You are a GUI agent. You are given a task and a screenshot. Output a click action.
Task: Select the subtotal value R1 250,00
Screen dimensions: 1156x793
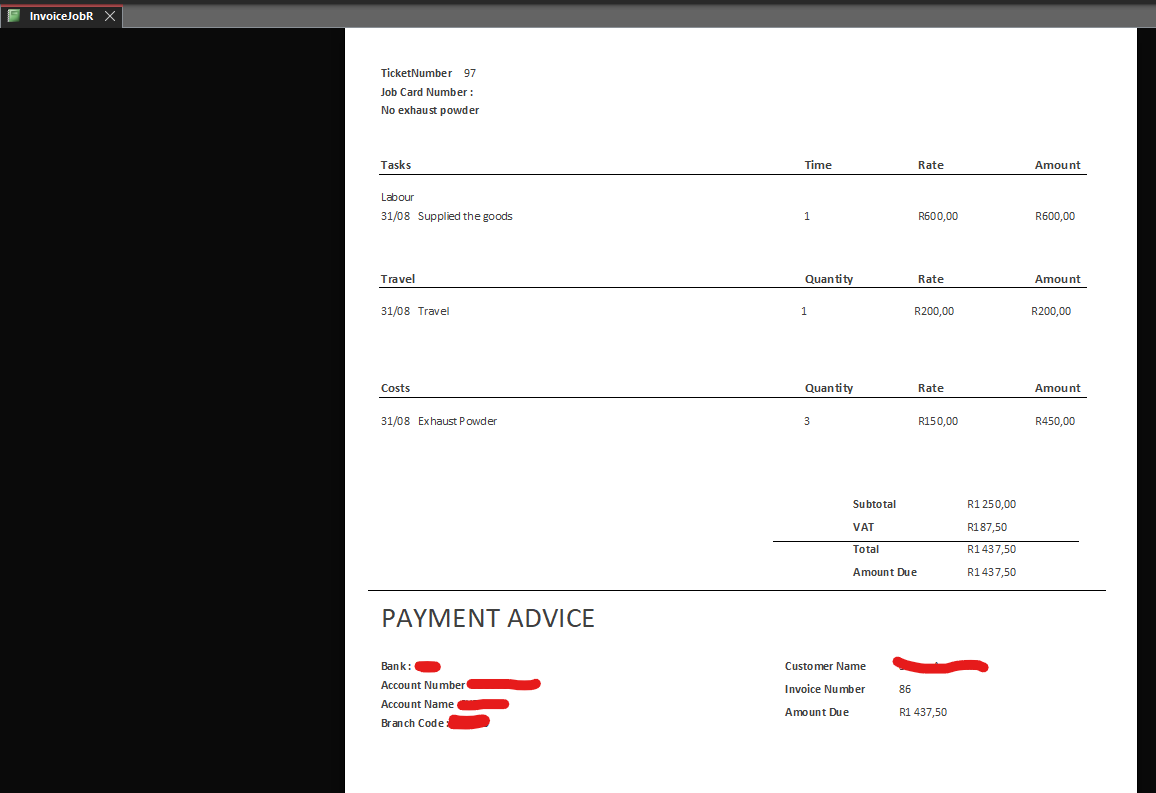992,504
